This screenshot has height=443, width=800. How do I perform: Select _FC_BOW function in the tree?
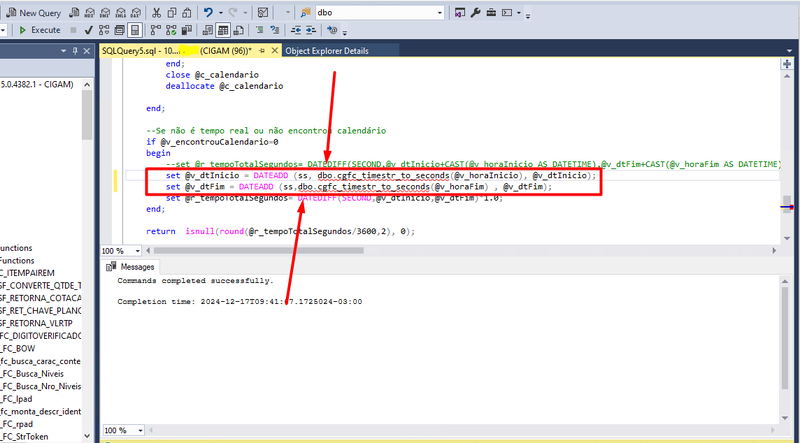point(17,349)
